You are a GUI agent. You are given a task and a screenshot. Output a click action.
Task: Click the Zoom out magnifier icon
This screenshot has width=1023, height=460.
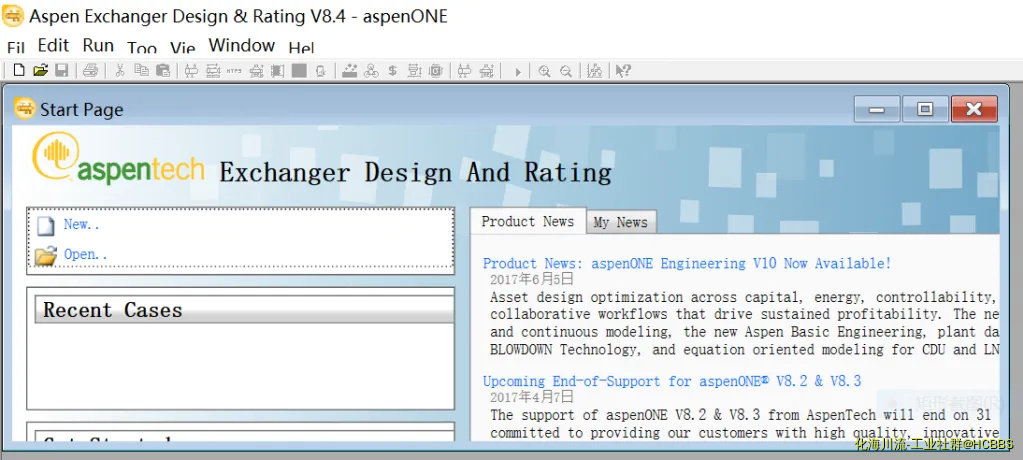click(566, 71)
